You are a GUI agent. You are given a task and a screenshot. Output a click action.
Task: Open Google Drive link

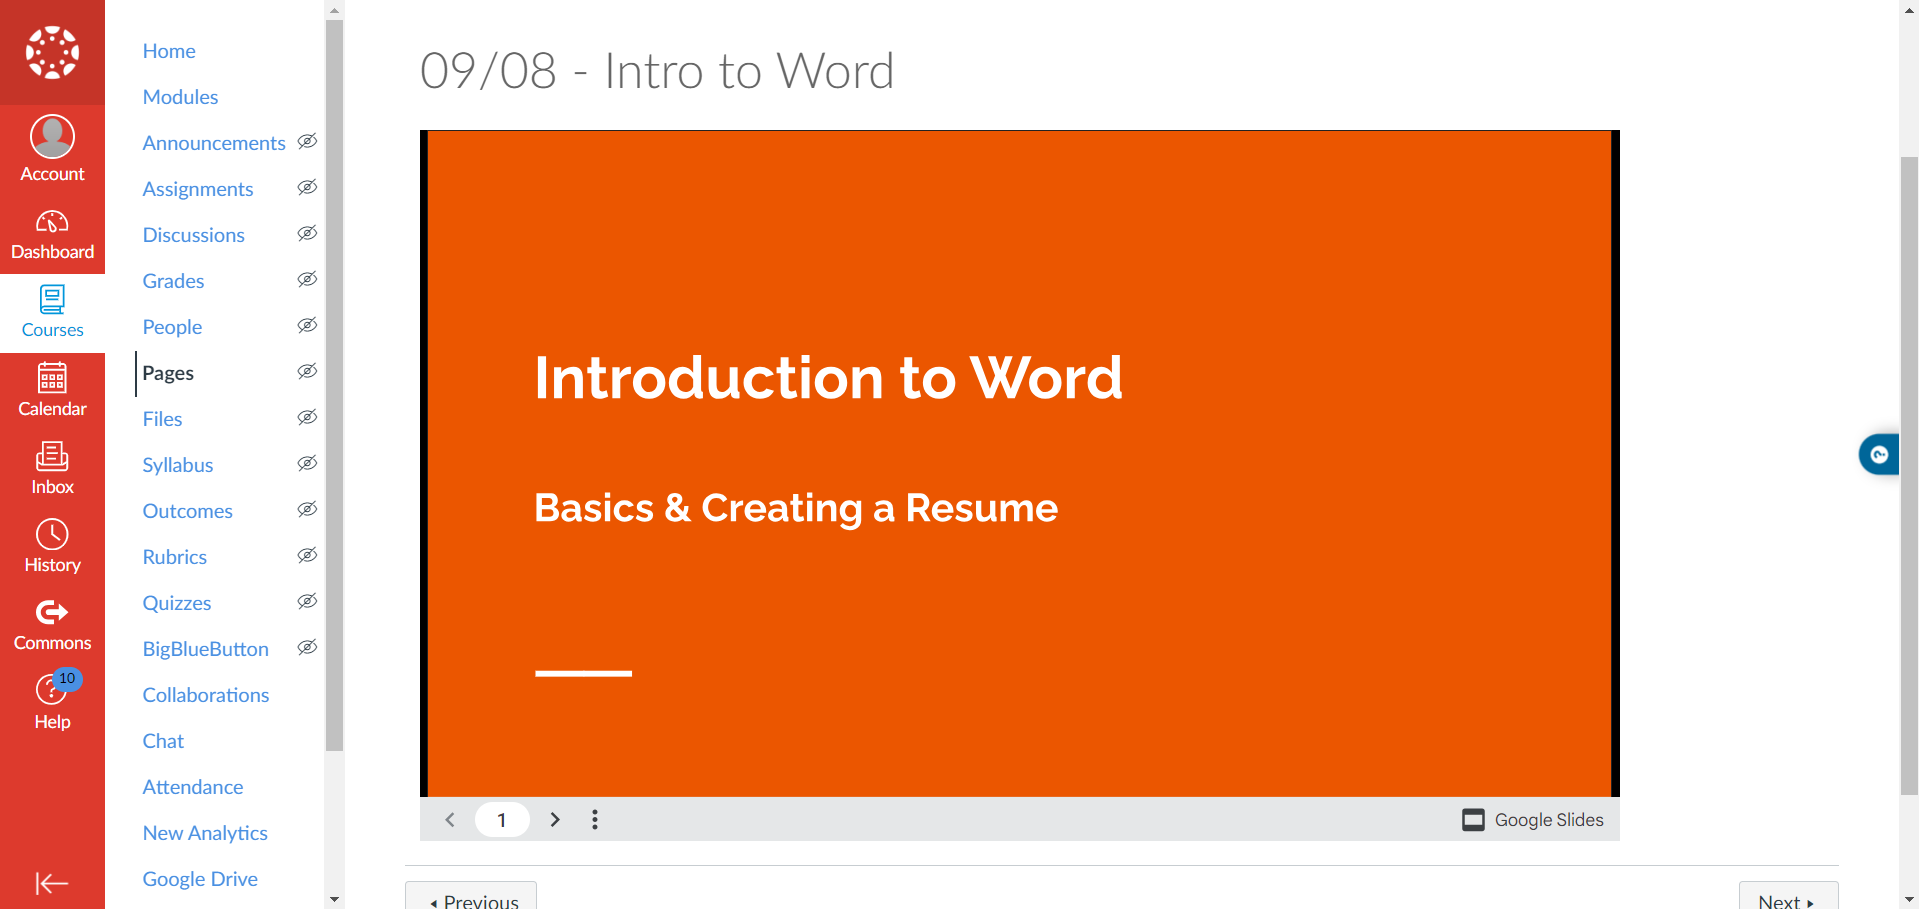pyautogui.click(x=200, y=879)
